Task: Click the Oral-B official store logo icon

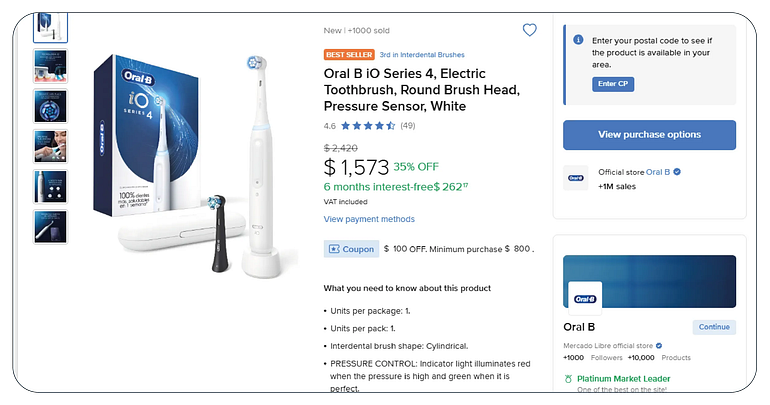Action: [x=576, y=178]
